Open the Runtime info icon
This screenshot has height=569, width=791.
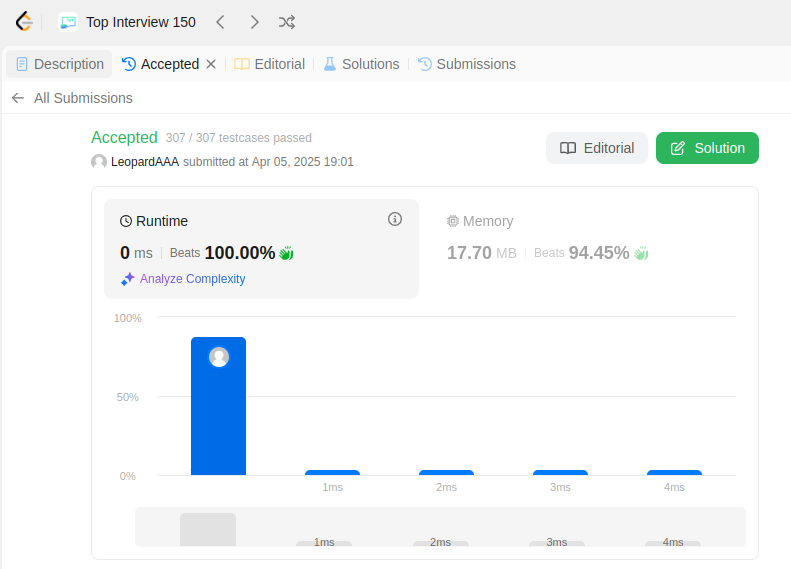395,219
